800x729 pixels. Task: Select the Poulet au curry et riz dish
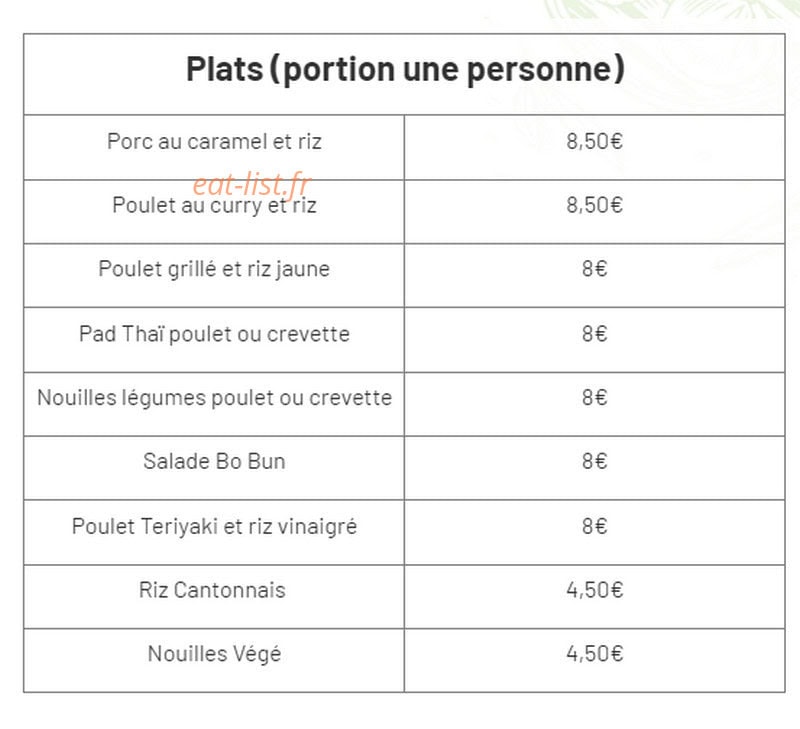pyautogui.click(x=214, y=206)
